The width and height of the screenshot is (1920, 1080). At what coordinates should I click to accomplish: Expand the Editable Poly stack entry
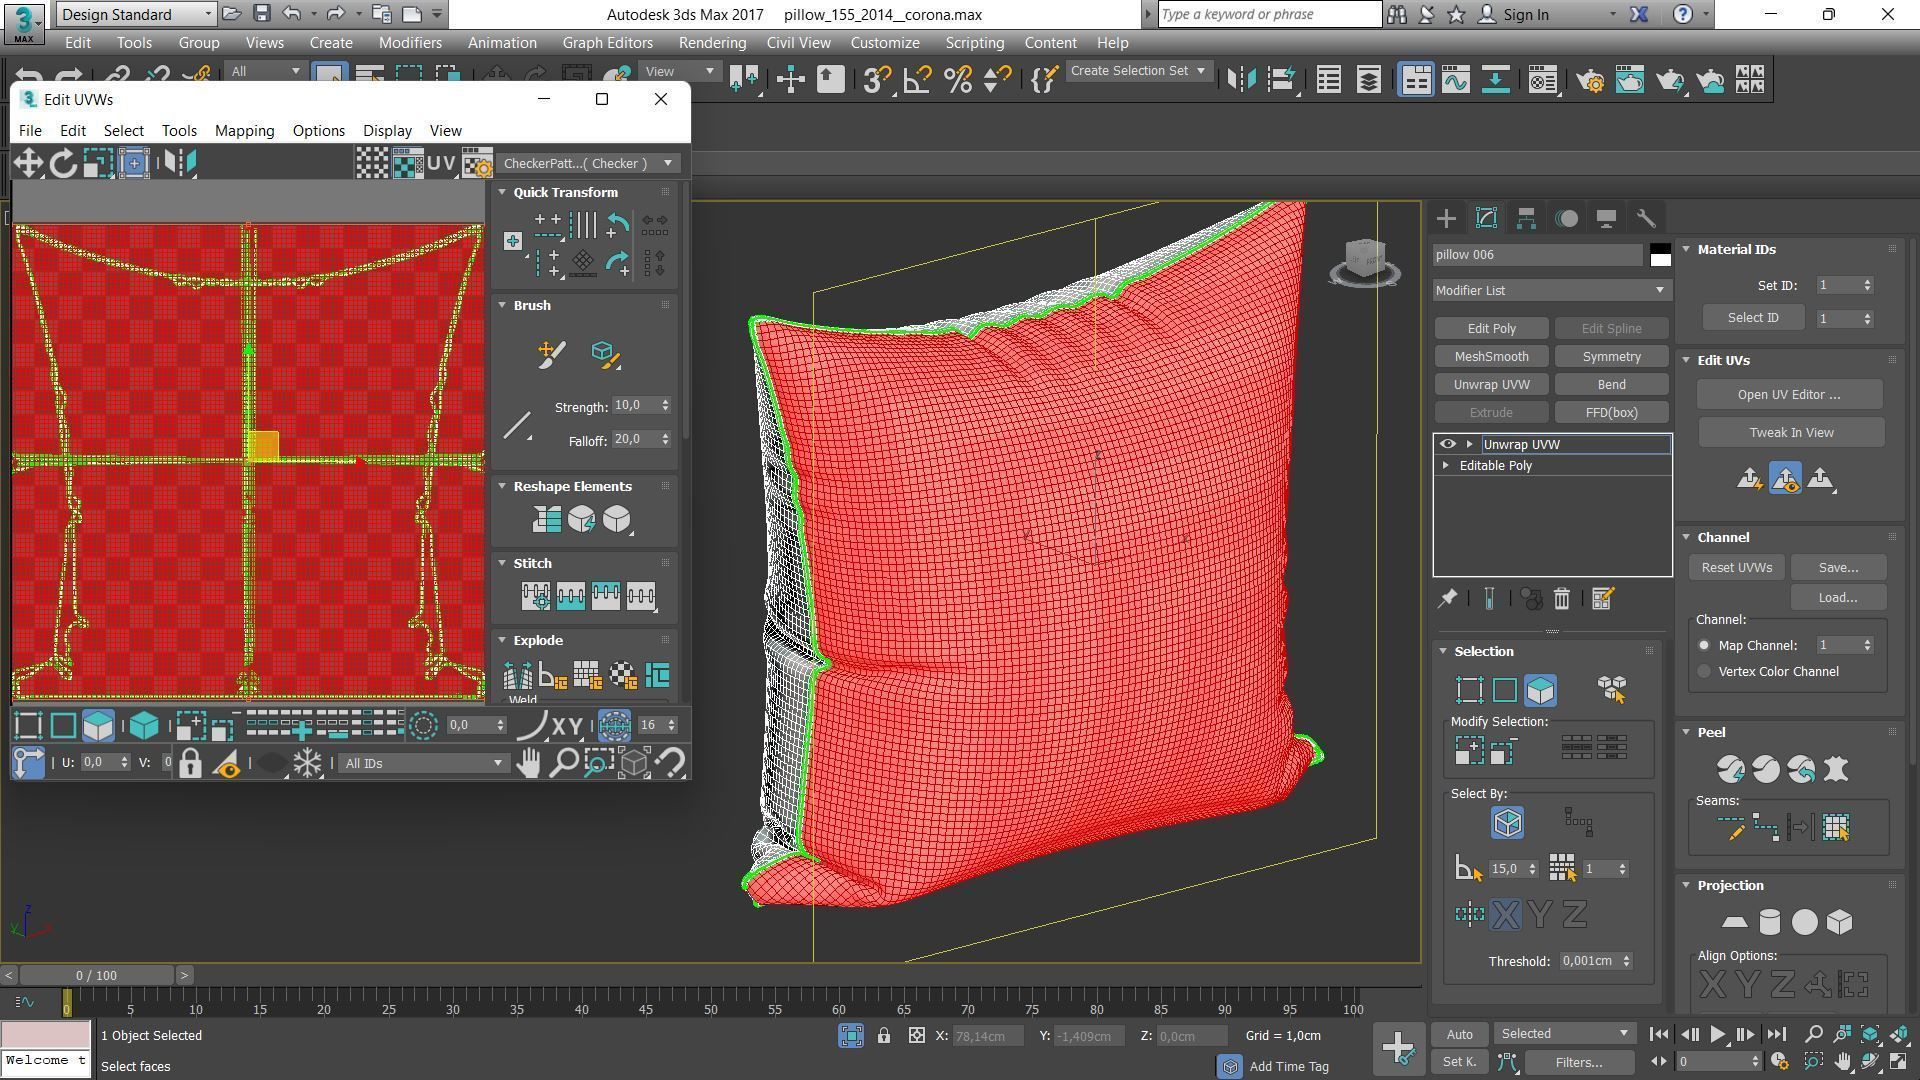(1445, 466)
